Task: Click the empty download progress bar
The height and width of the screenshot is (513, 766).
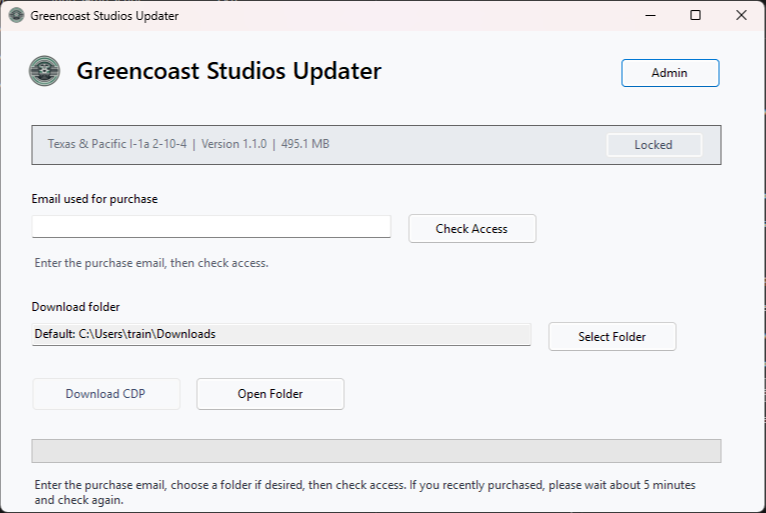Action: [376, 450]
